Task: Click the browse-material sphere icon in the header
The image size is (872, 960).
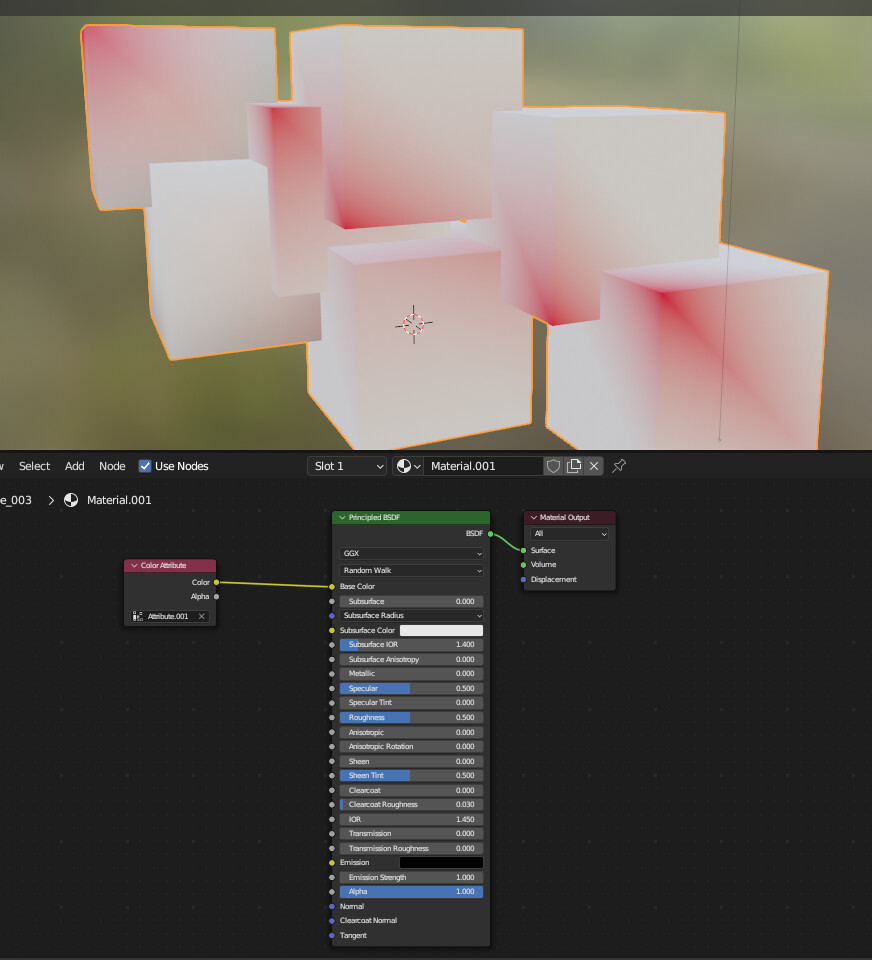Action: tap(403, 465)
